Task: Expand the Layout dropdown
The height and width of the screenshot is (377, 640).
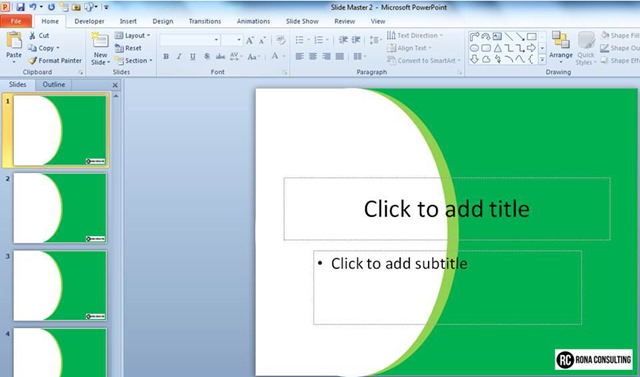Action: (x=133, y=35)
